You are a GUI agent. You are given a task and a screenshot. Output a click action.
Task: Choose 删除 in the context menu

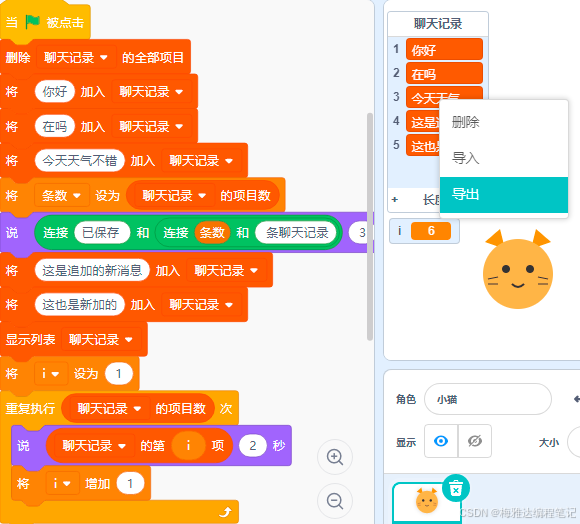click(x=504, y=122)
